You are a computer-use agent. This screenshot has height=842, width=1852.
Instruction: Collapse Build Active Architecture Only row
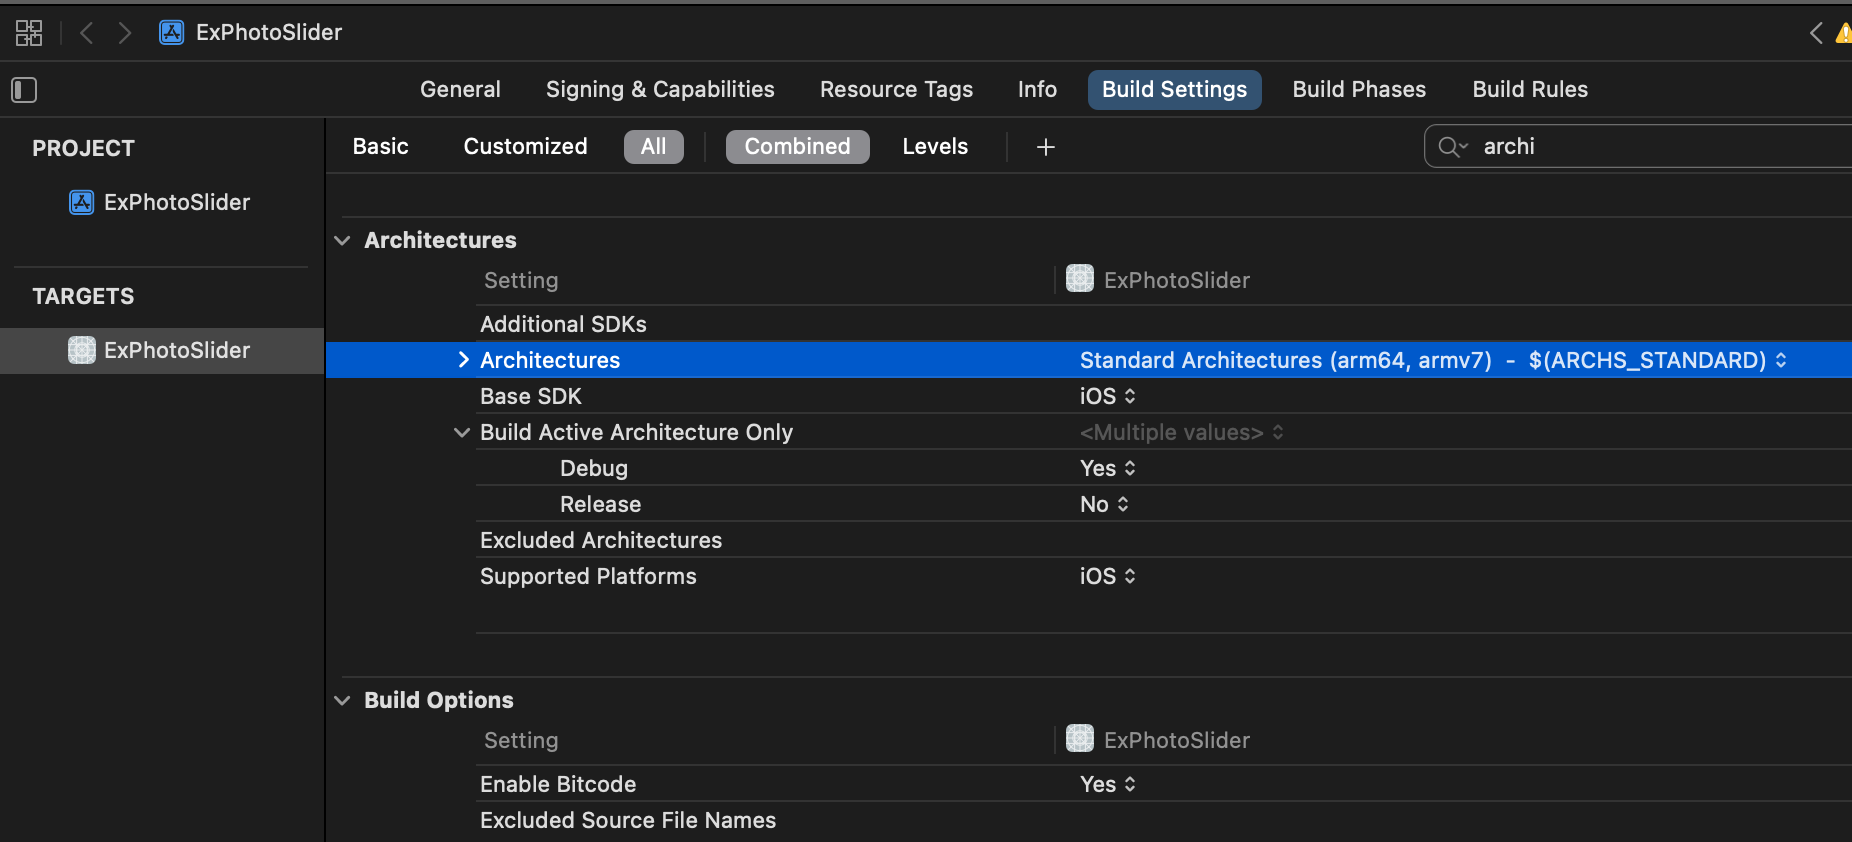(x=462, y=433)
